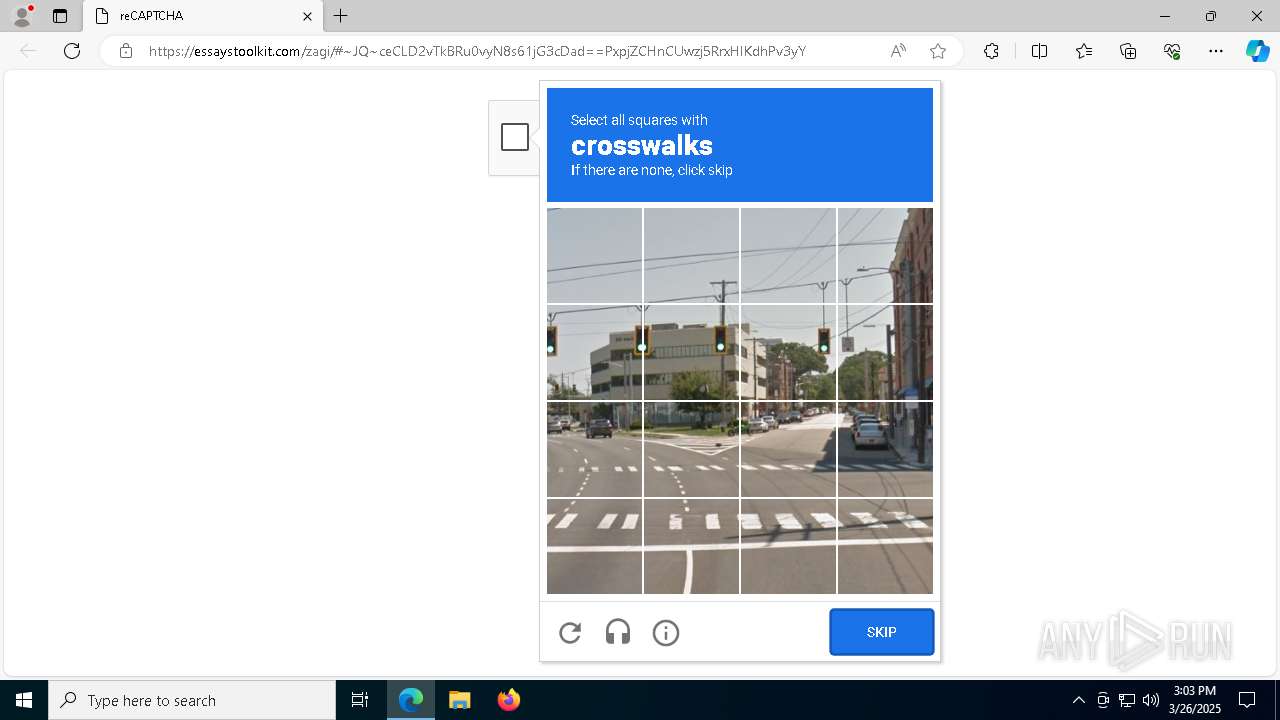Select bottom-right crosswalk tile
The image size is (1280, 720).
[885, 546]
